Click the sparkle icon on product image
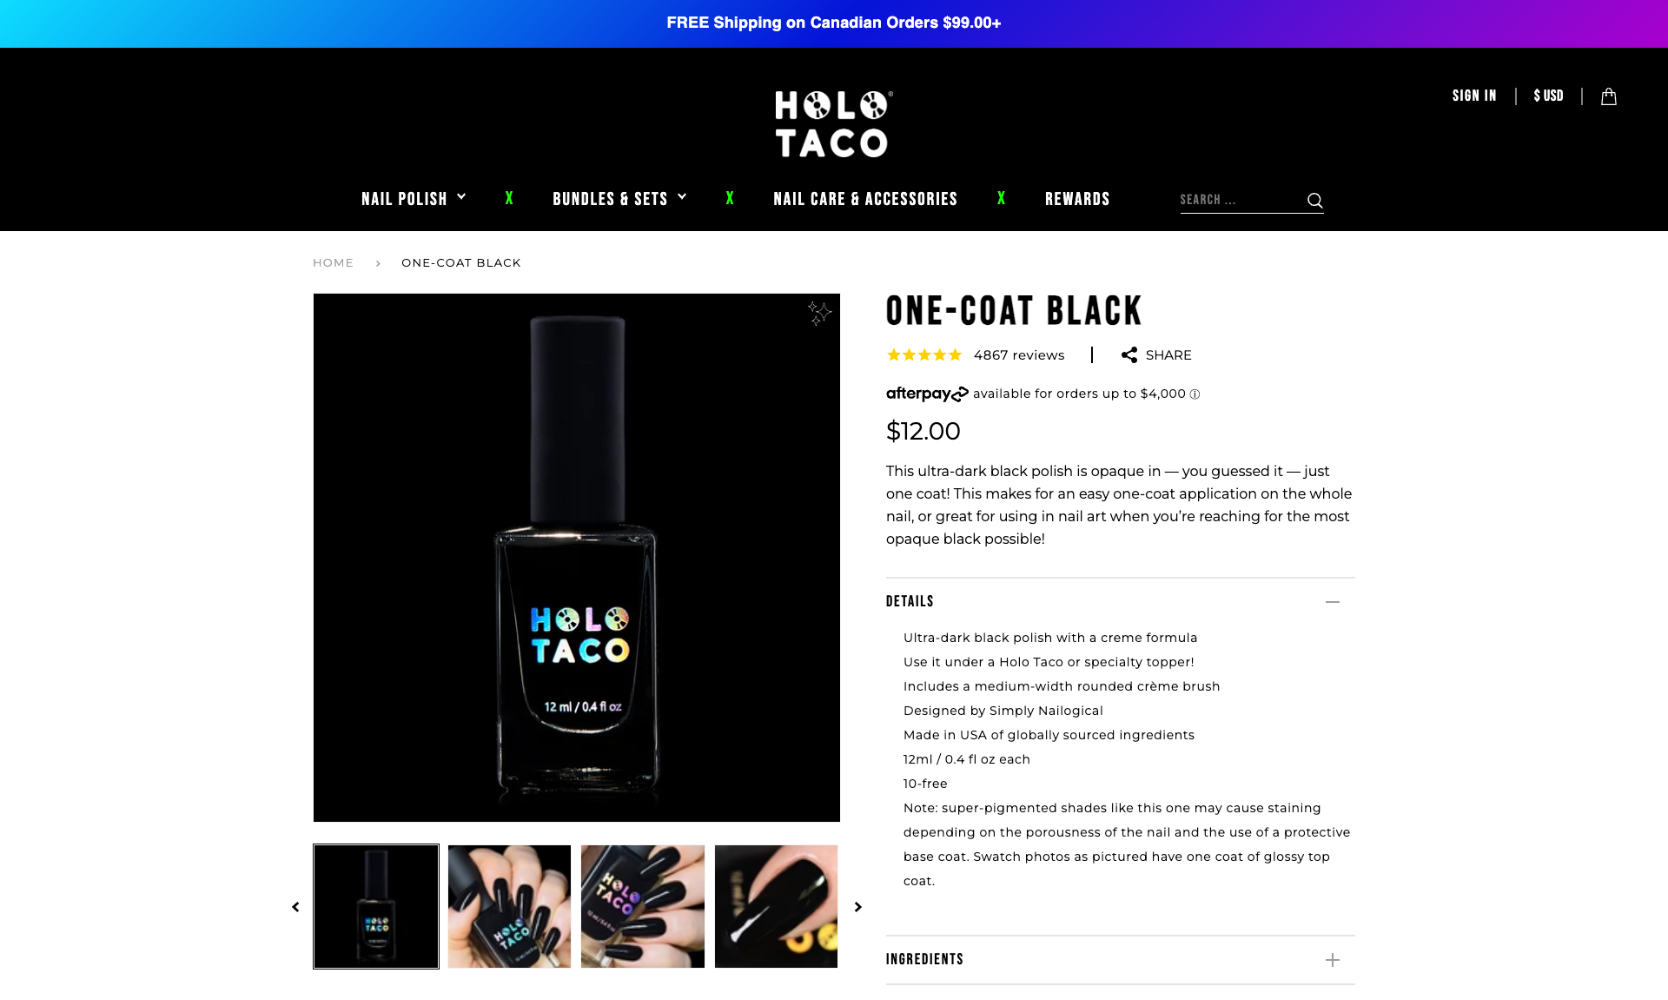 819,313
